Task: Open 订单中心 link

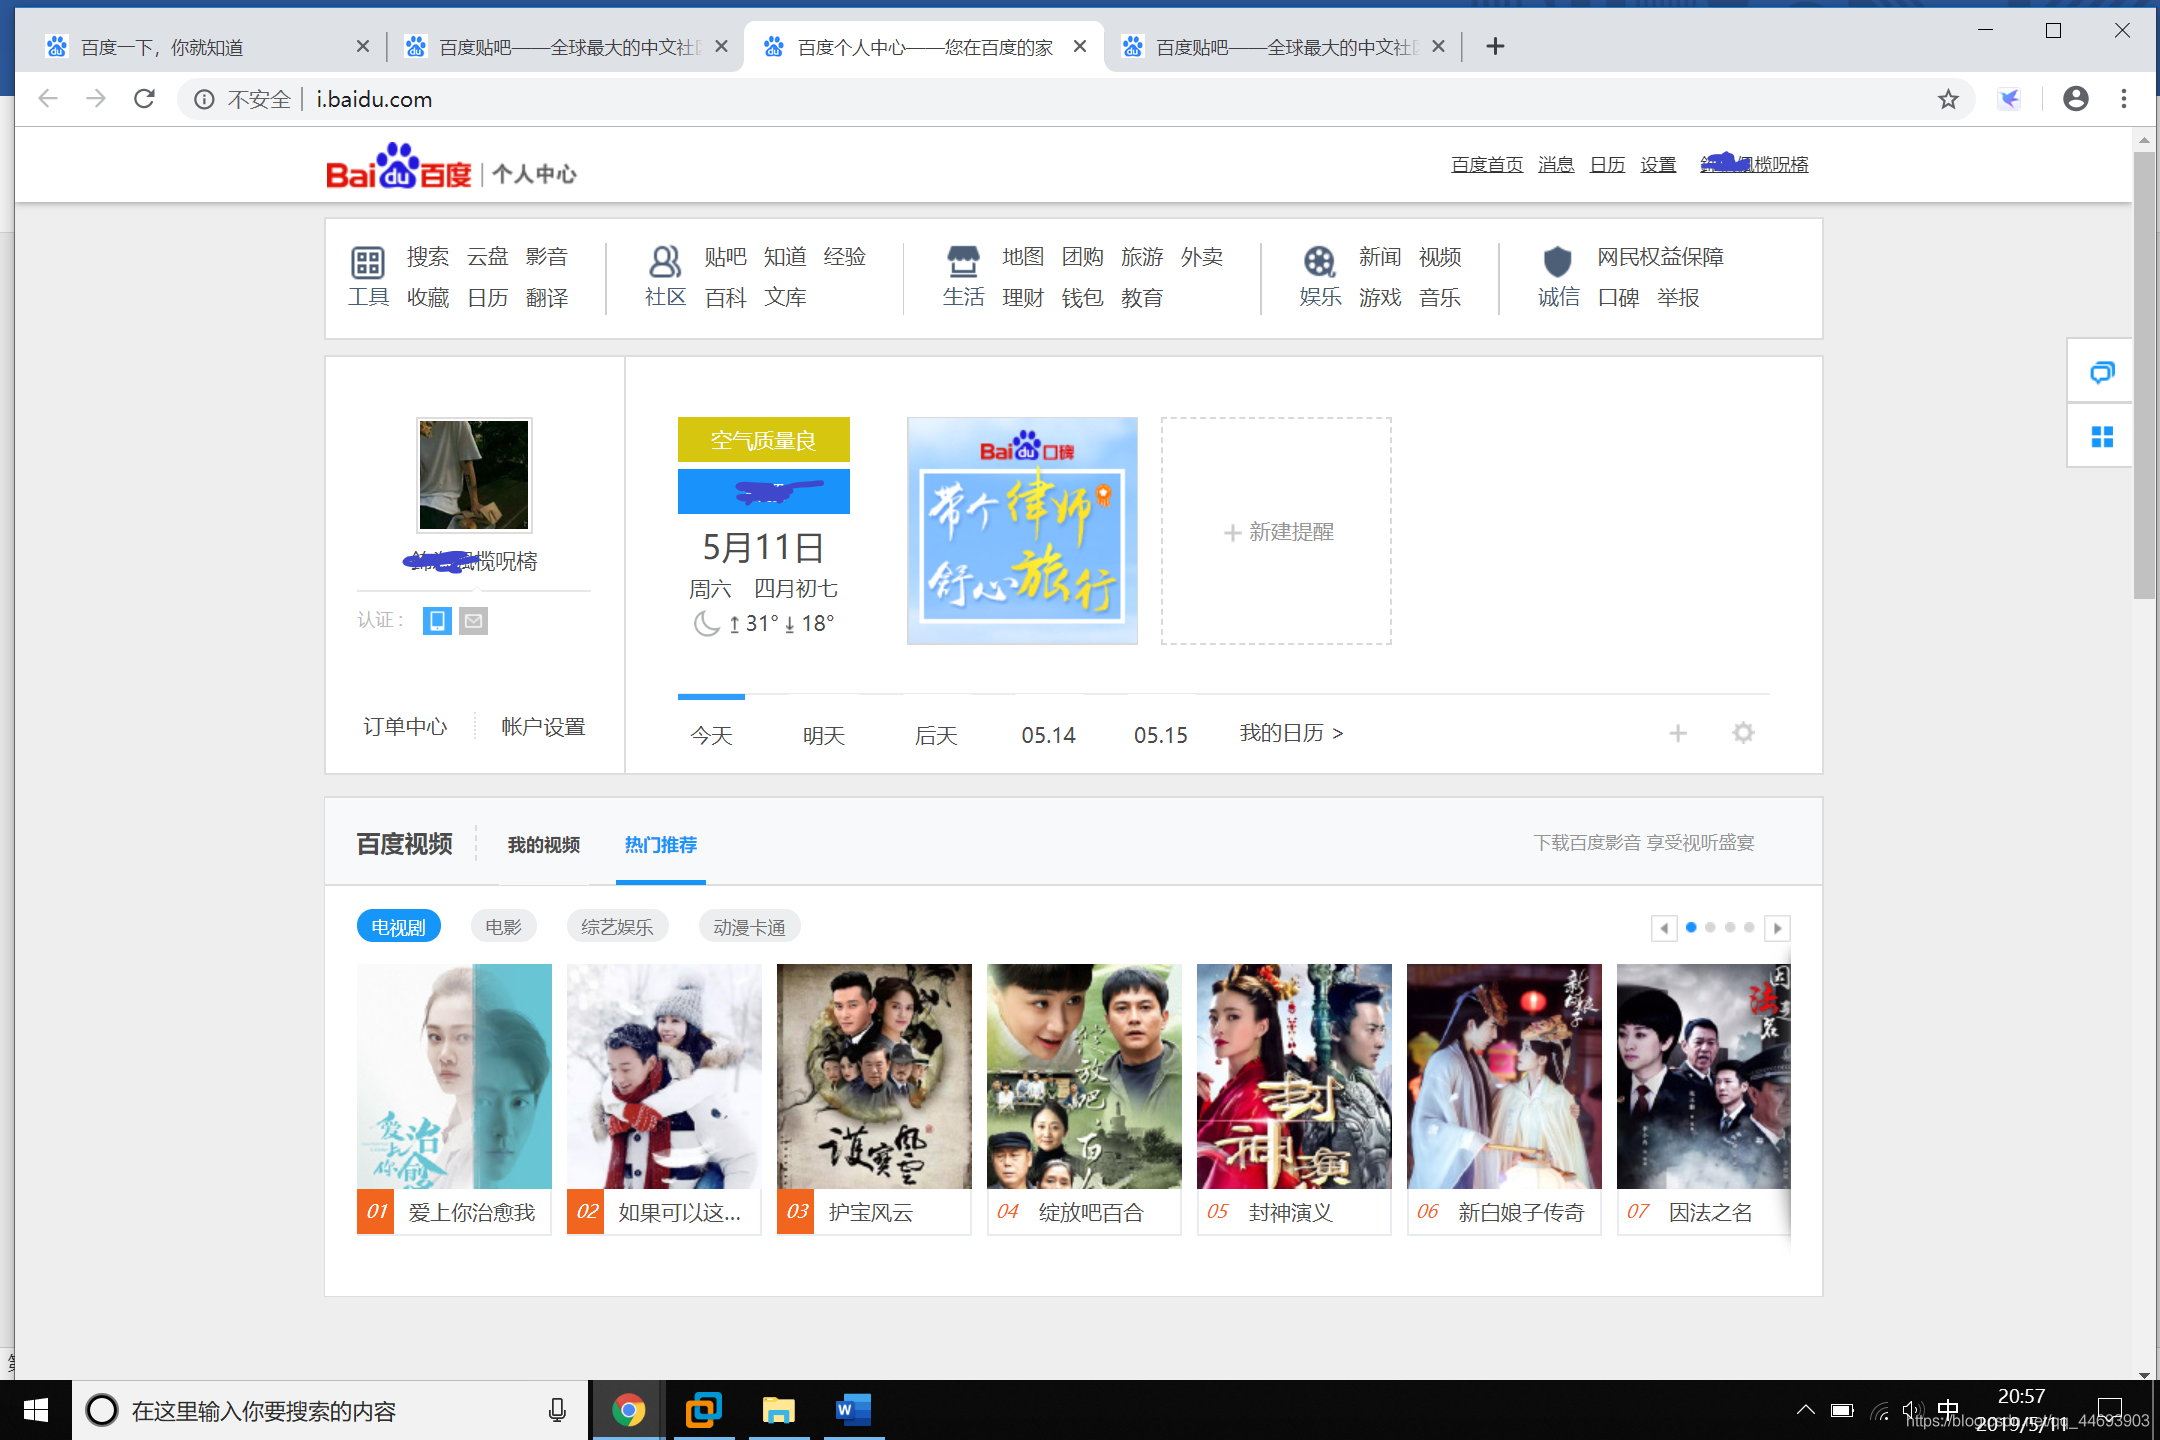Action: click(405, 726)
